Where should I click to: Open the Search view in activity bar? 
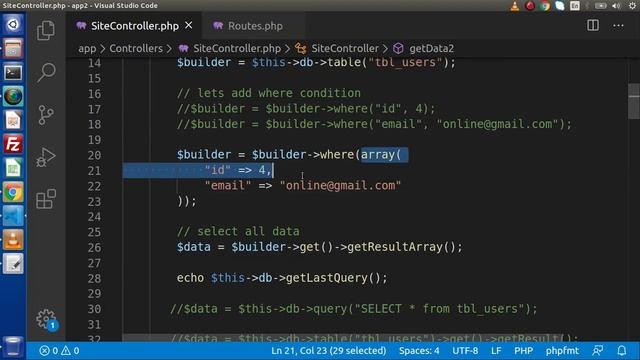point(46,73)
